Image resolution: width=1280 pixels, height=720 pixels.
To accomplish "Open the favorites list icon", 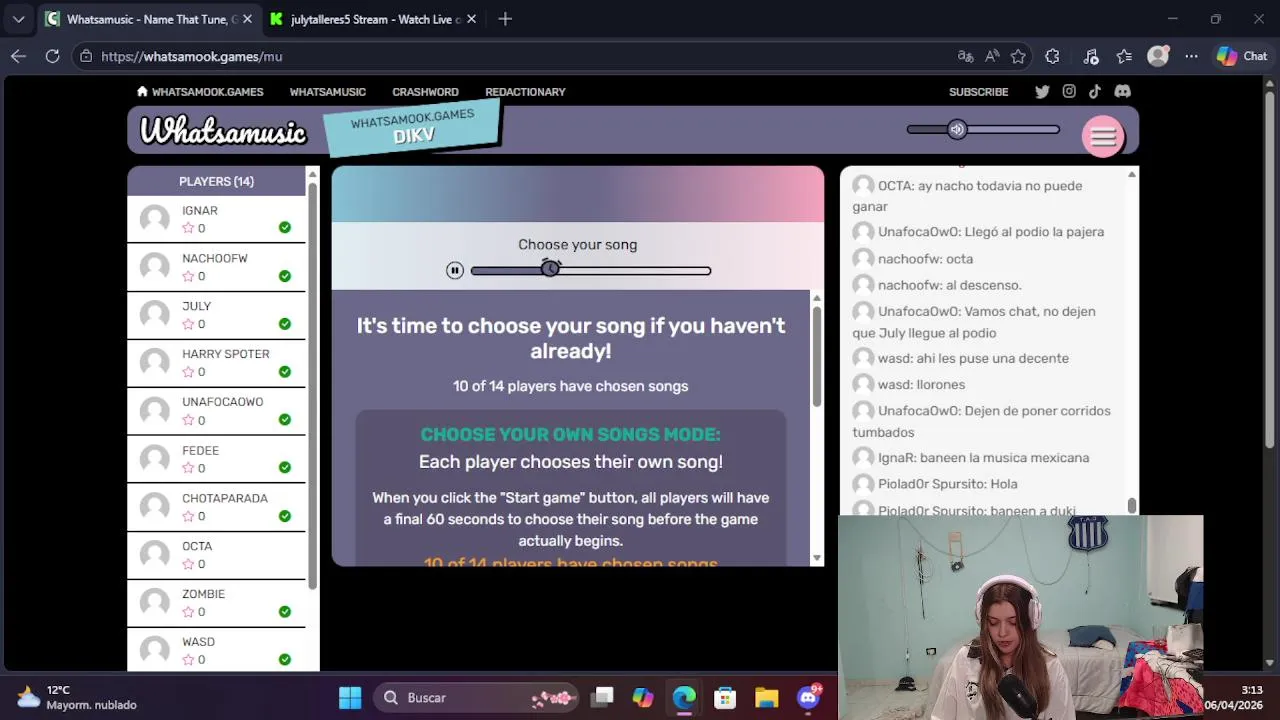I will click(x=1124, y=56).
